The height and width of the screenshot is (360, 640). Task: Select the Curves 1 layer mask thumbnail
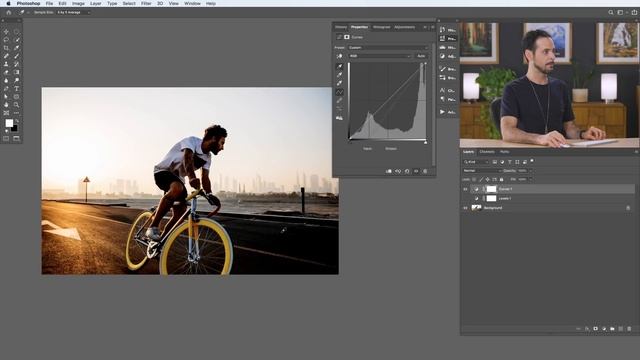491,189
